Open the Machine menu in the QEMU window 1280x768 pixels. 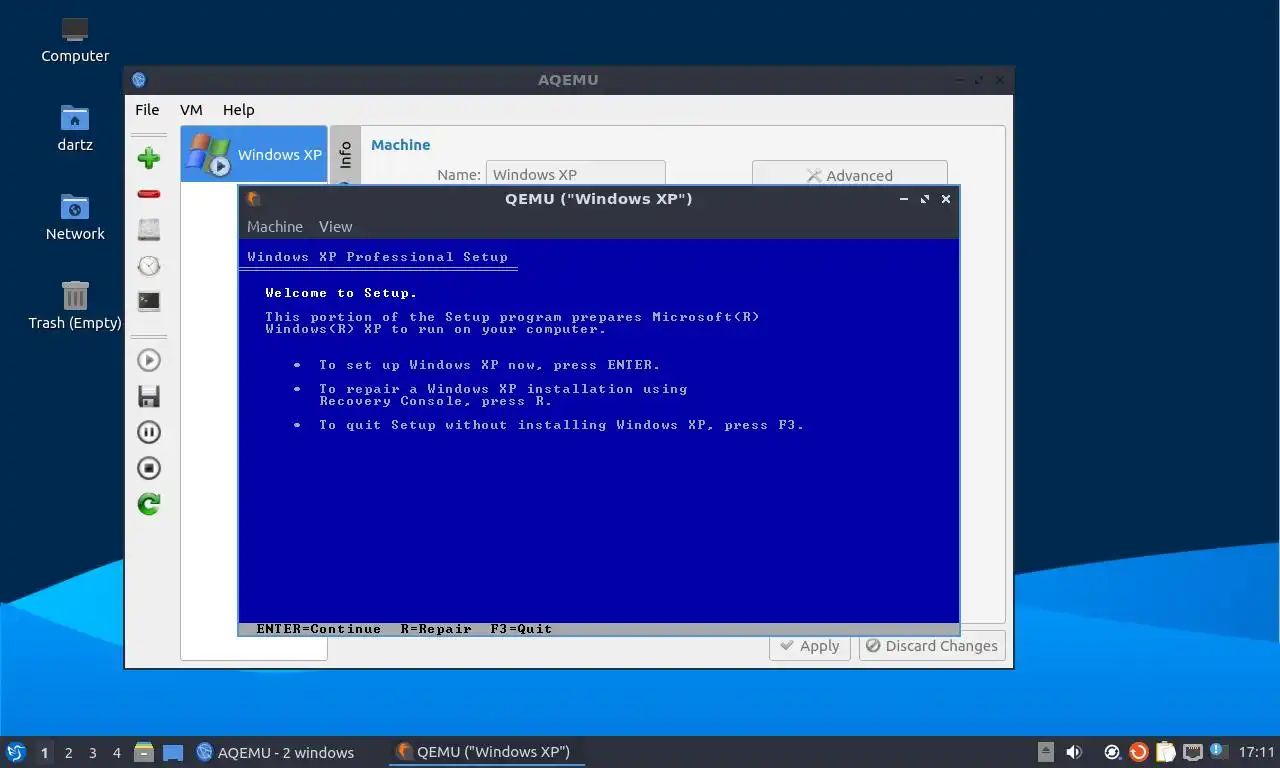coord(275,227)
